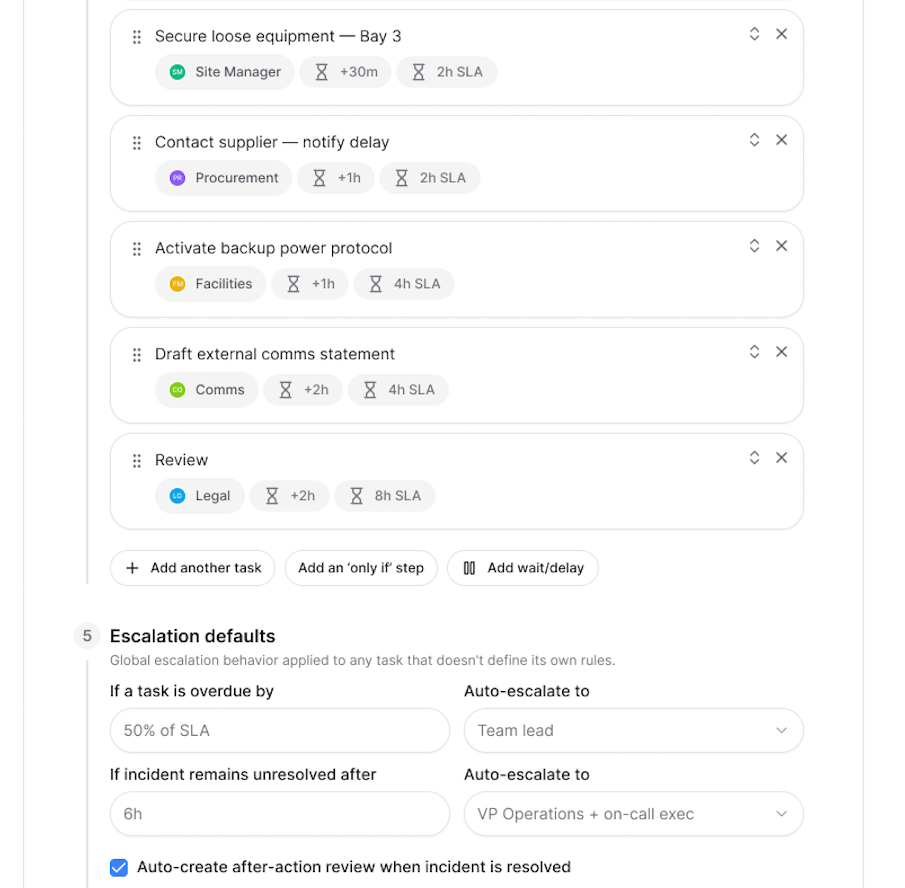Open the 4h SLA chip on Comms task
Screen dimensions: 905x888
click(399, 390)
